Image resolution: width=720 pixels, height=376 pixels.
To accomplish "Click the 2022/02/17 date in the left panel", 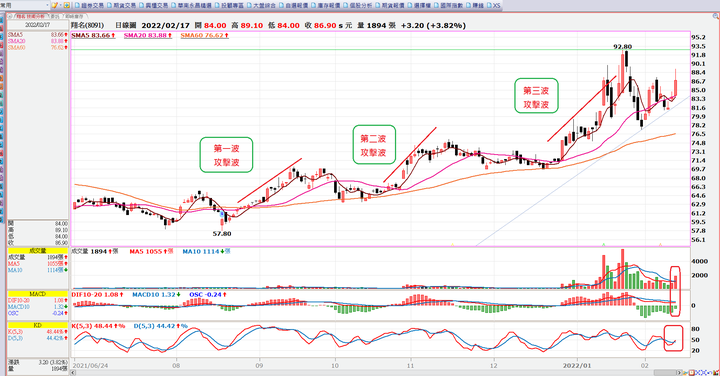I will [38, 25].
